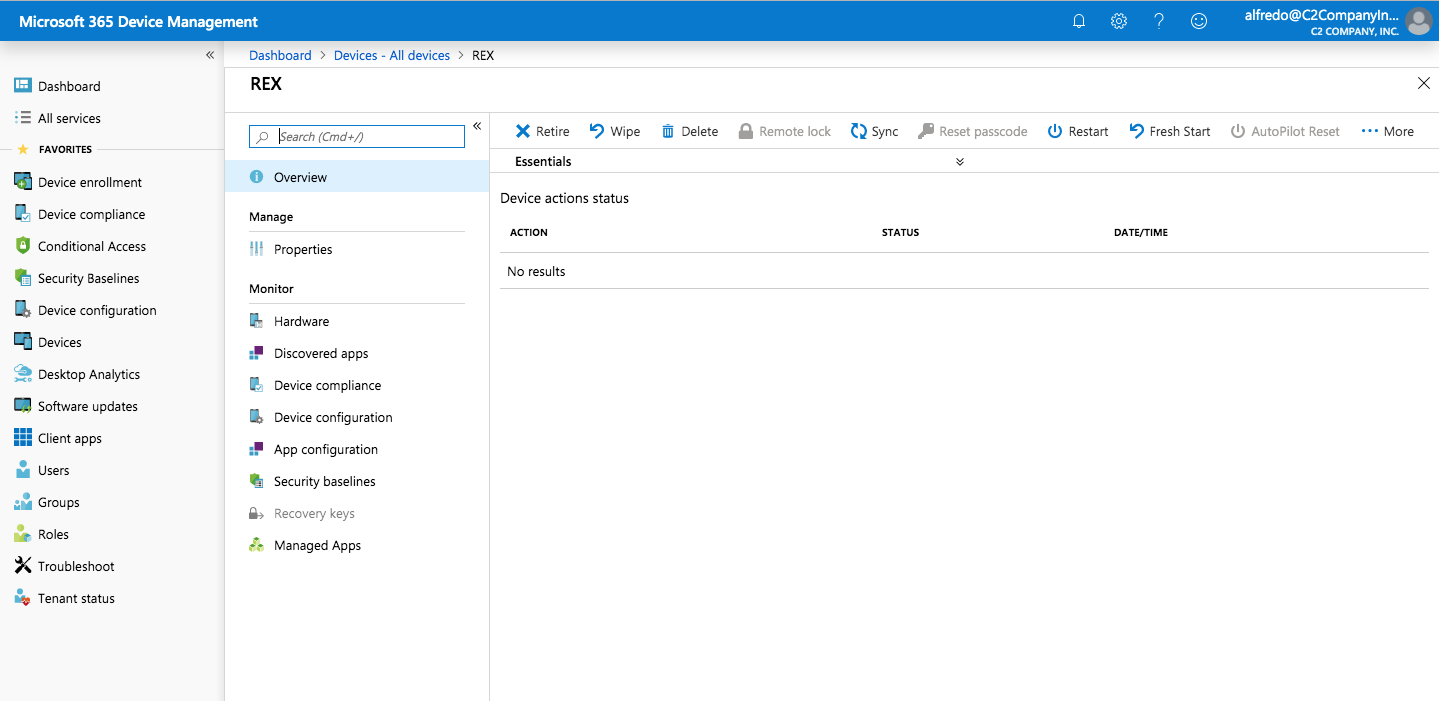Click the Fresh Start action
This screenshot has width=1439, height=701.
[x=1169, y=131]
